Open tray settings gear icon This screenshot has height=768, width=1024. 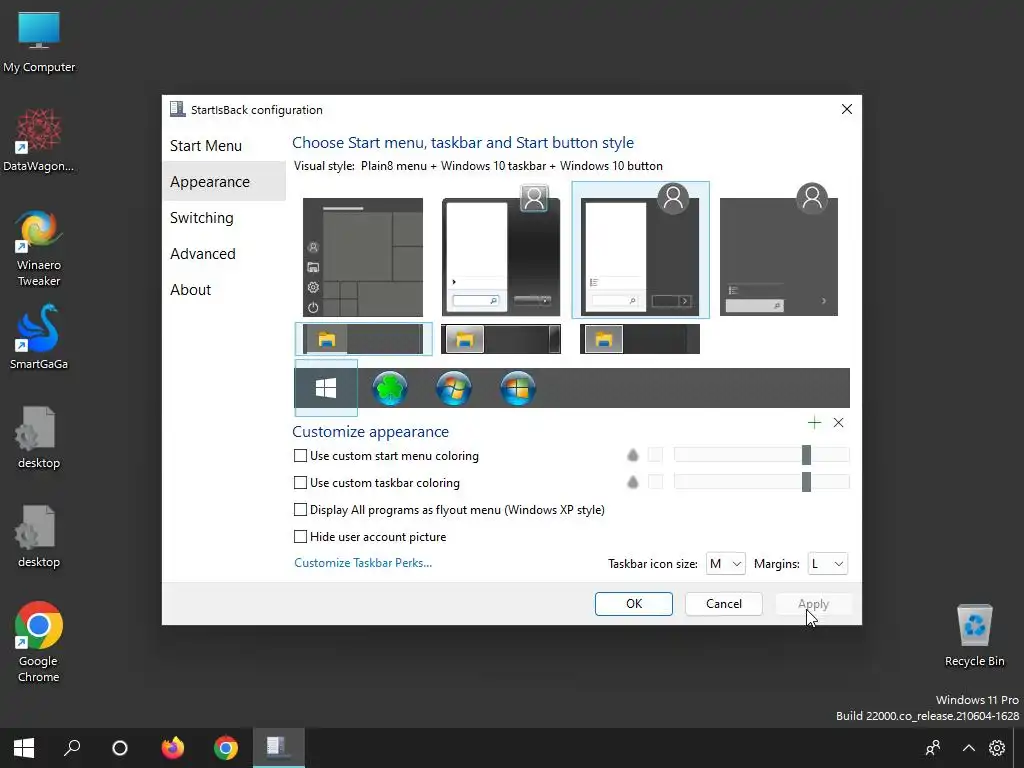coord(997,748)
